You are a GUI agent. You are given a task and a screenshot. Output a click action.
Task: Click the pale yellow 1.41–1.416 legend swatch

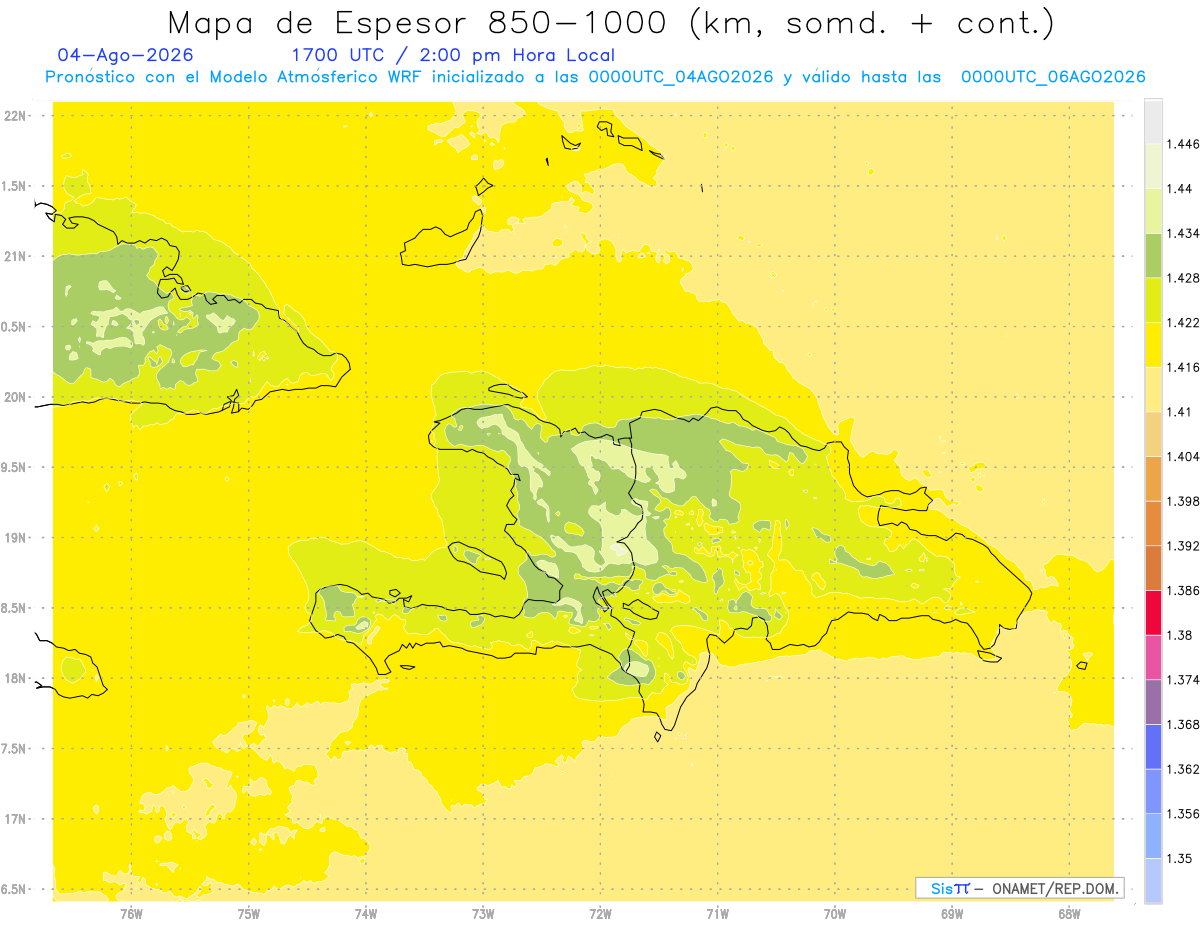(x=1153, y=389)
